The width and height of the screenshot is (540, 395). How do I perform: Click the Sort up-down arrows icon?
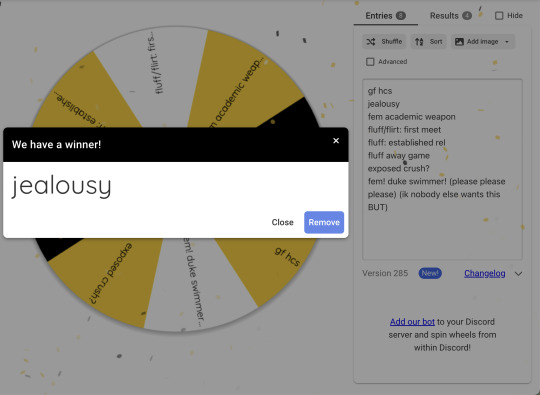(419, 42)
